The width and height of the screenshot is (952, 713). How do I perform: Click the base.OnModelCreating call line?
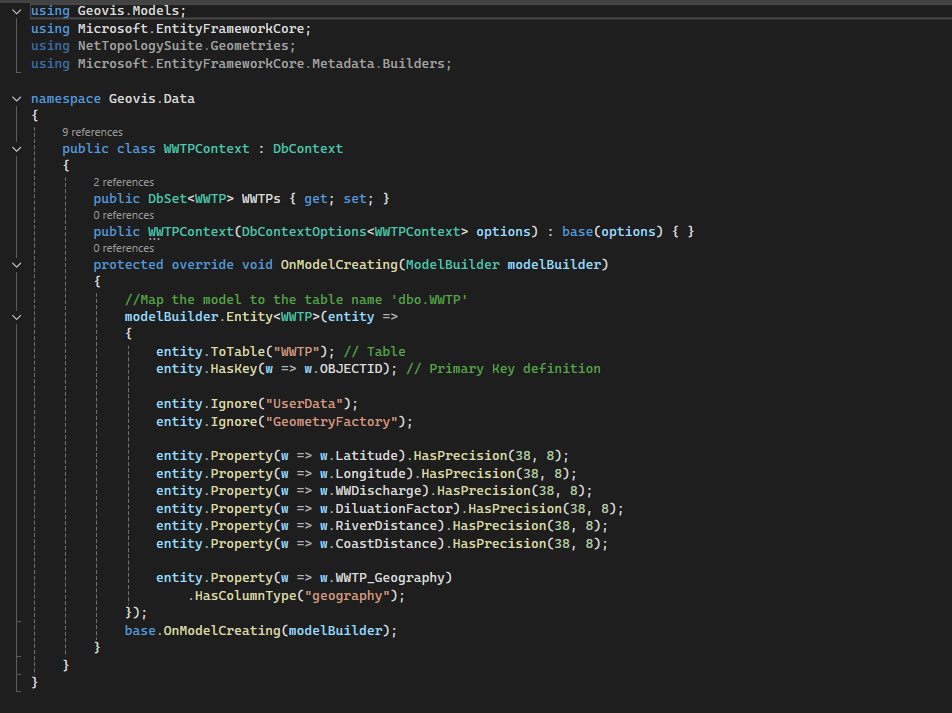260,630
